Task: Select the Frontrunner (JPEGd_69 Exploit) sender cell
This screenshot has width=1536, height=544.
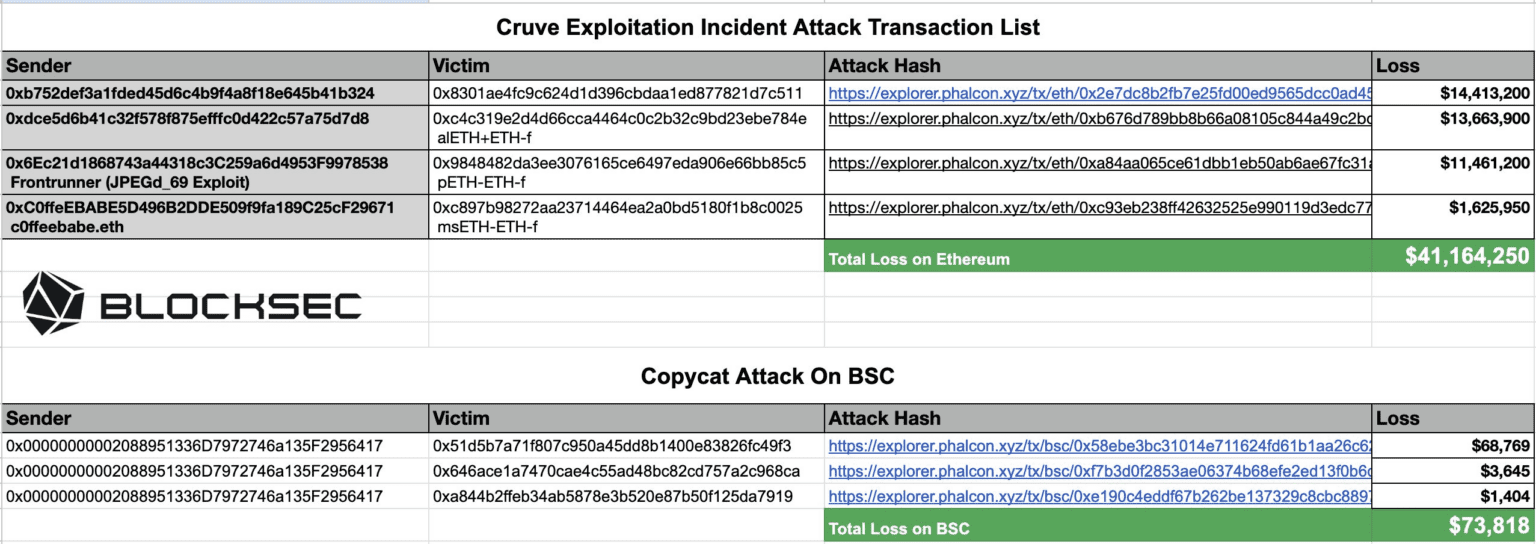Action: point(215,172)
